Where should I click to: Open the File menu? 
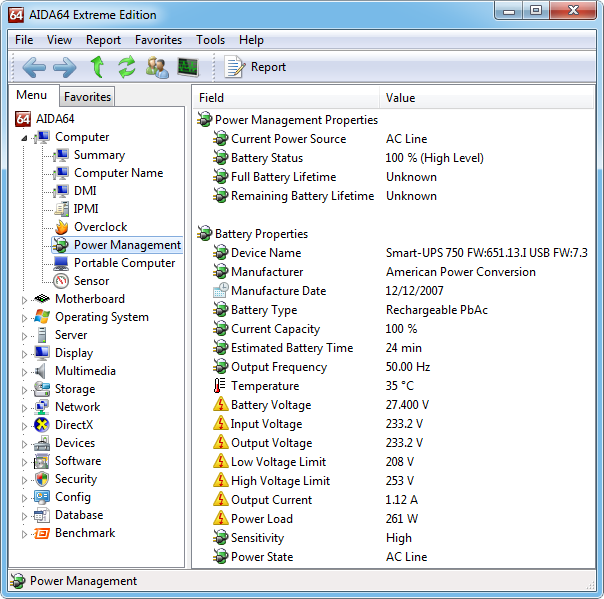(x=24, y=40)
